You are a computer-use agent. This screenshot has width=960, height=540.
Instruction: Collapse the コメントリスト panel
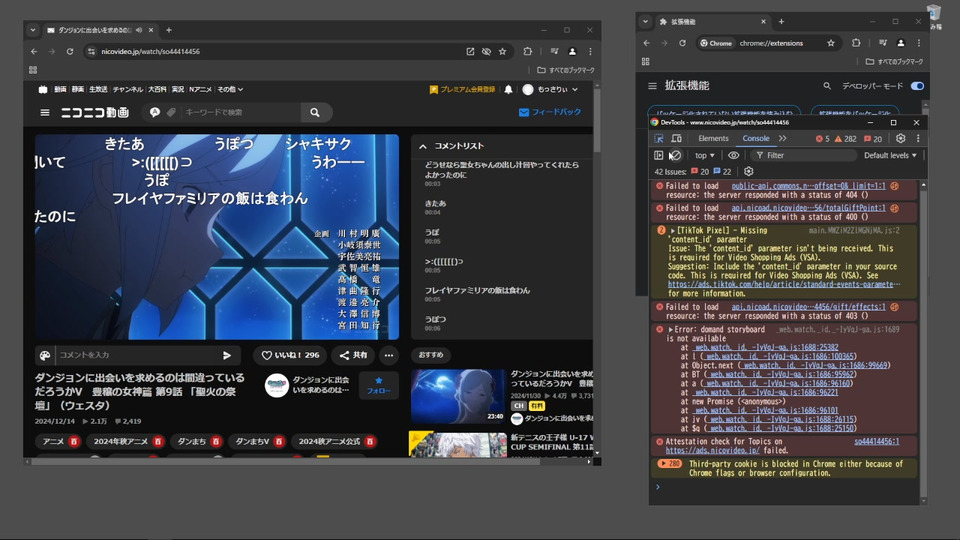pyautogui.click(x=423, y=146)
